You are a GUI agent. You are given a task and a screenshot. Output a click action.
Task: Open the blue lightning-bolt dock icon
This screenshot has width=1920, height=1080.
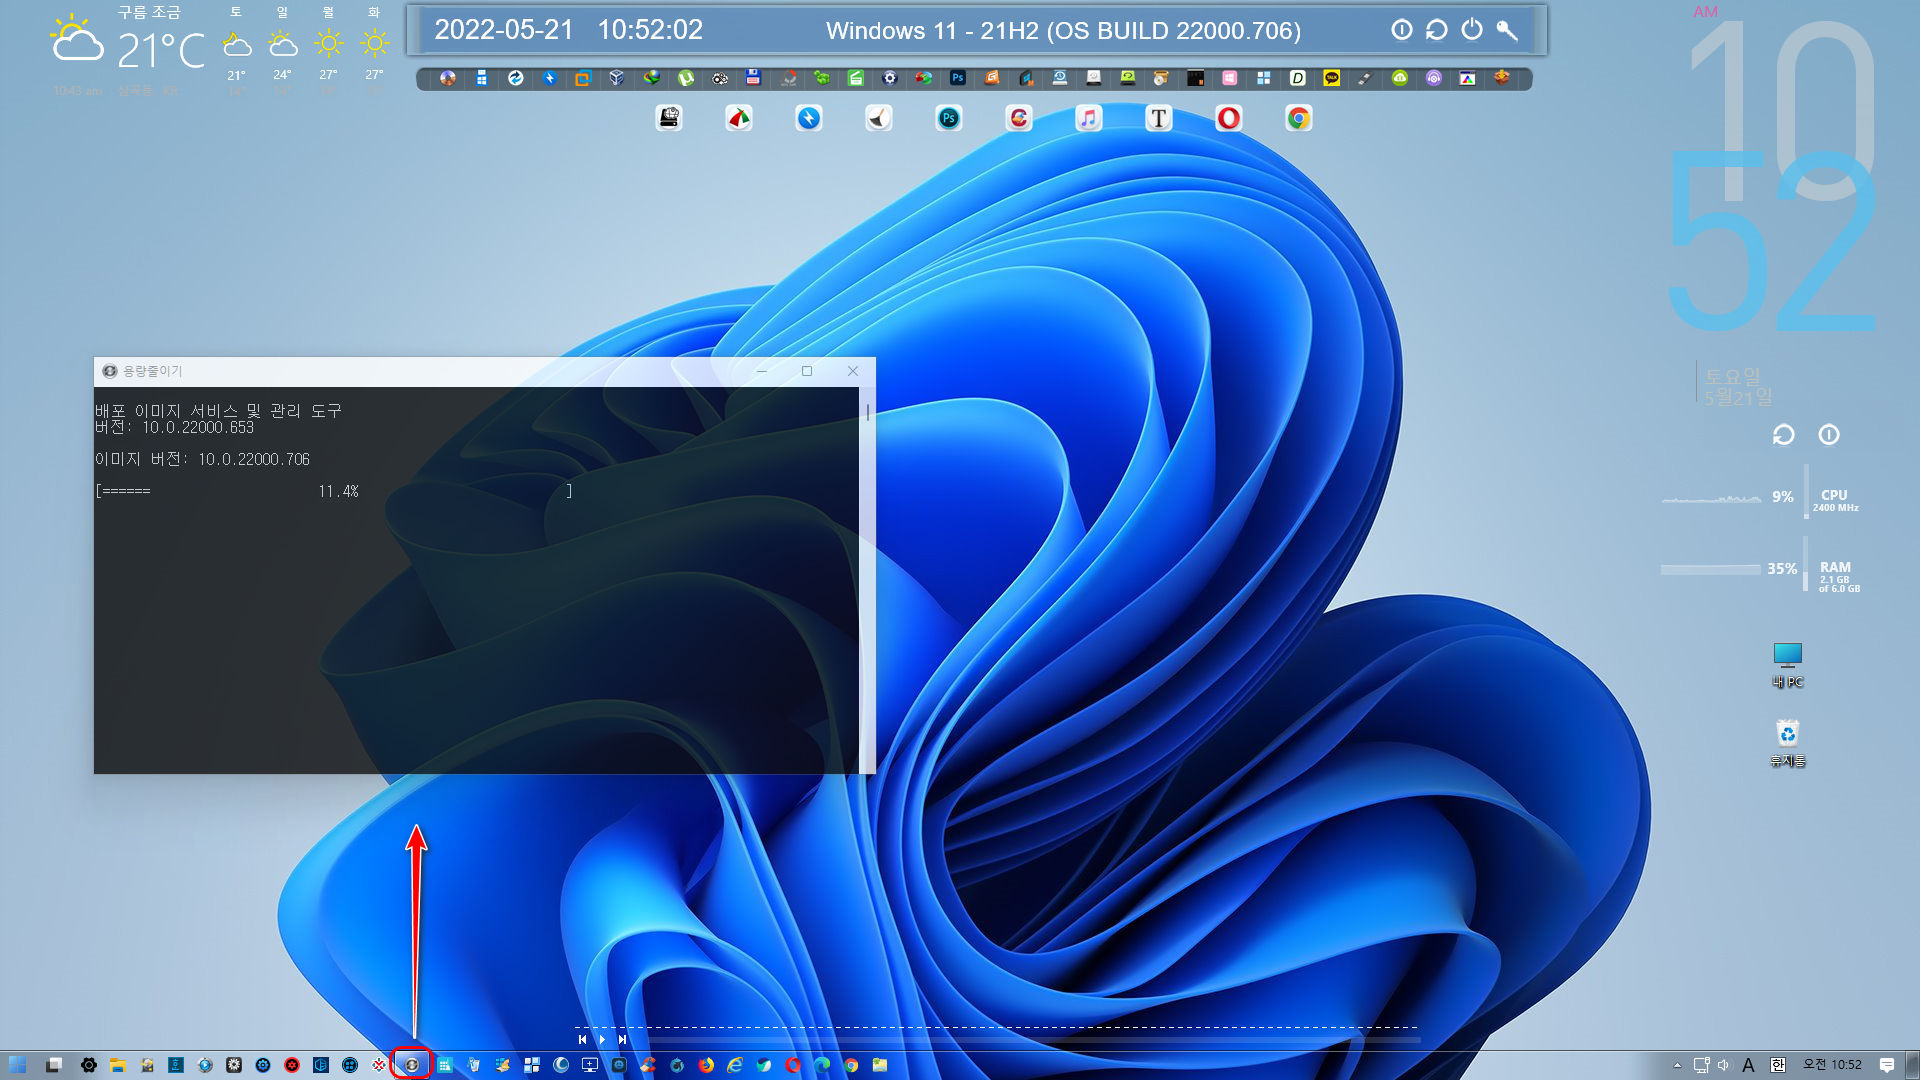pyautogui.click(x=808, y=119)
